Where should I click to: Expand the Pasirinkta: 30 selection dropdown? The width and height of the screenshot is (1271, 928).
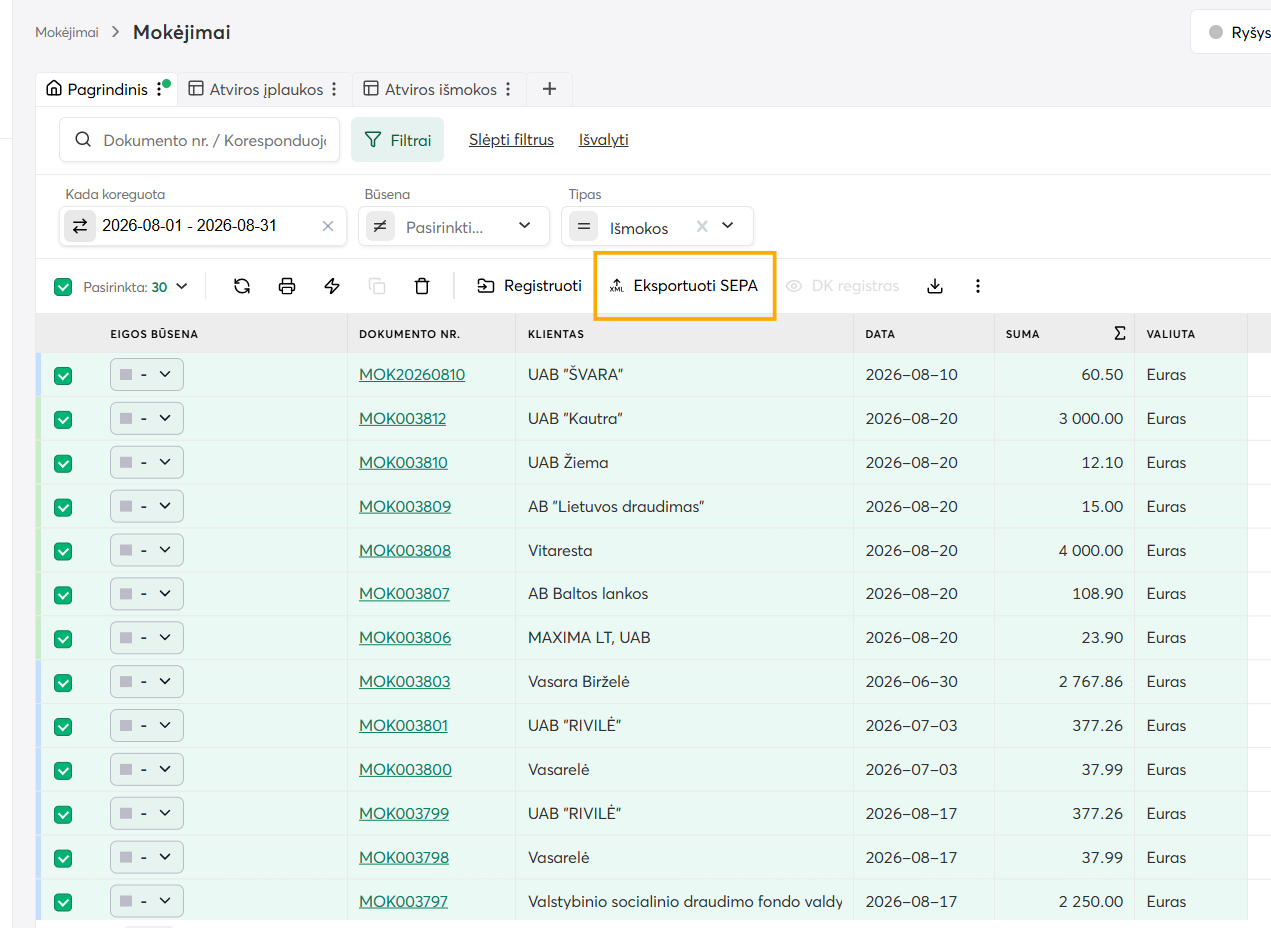[136, 287]
